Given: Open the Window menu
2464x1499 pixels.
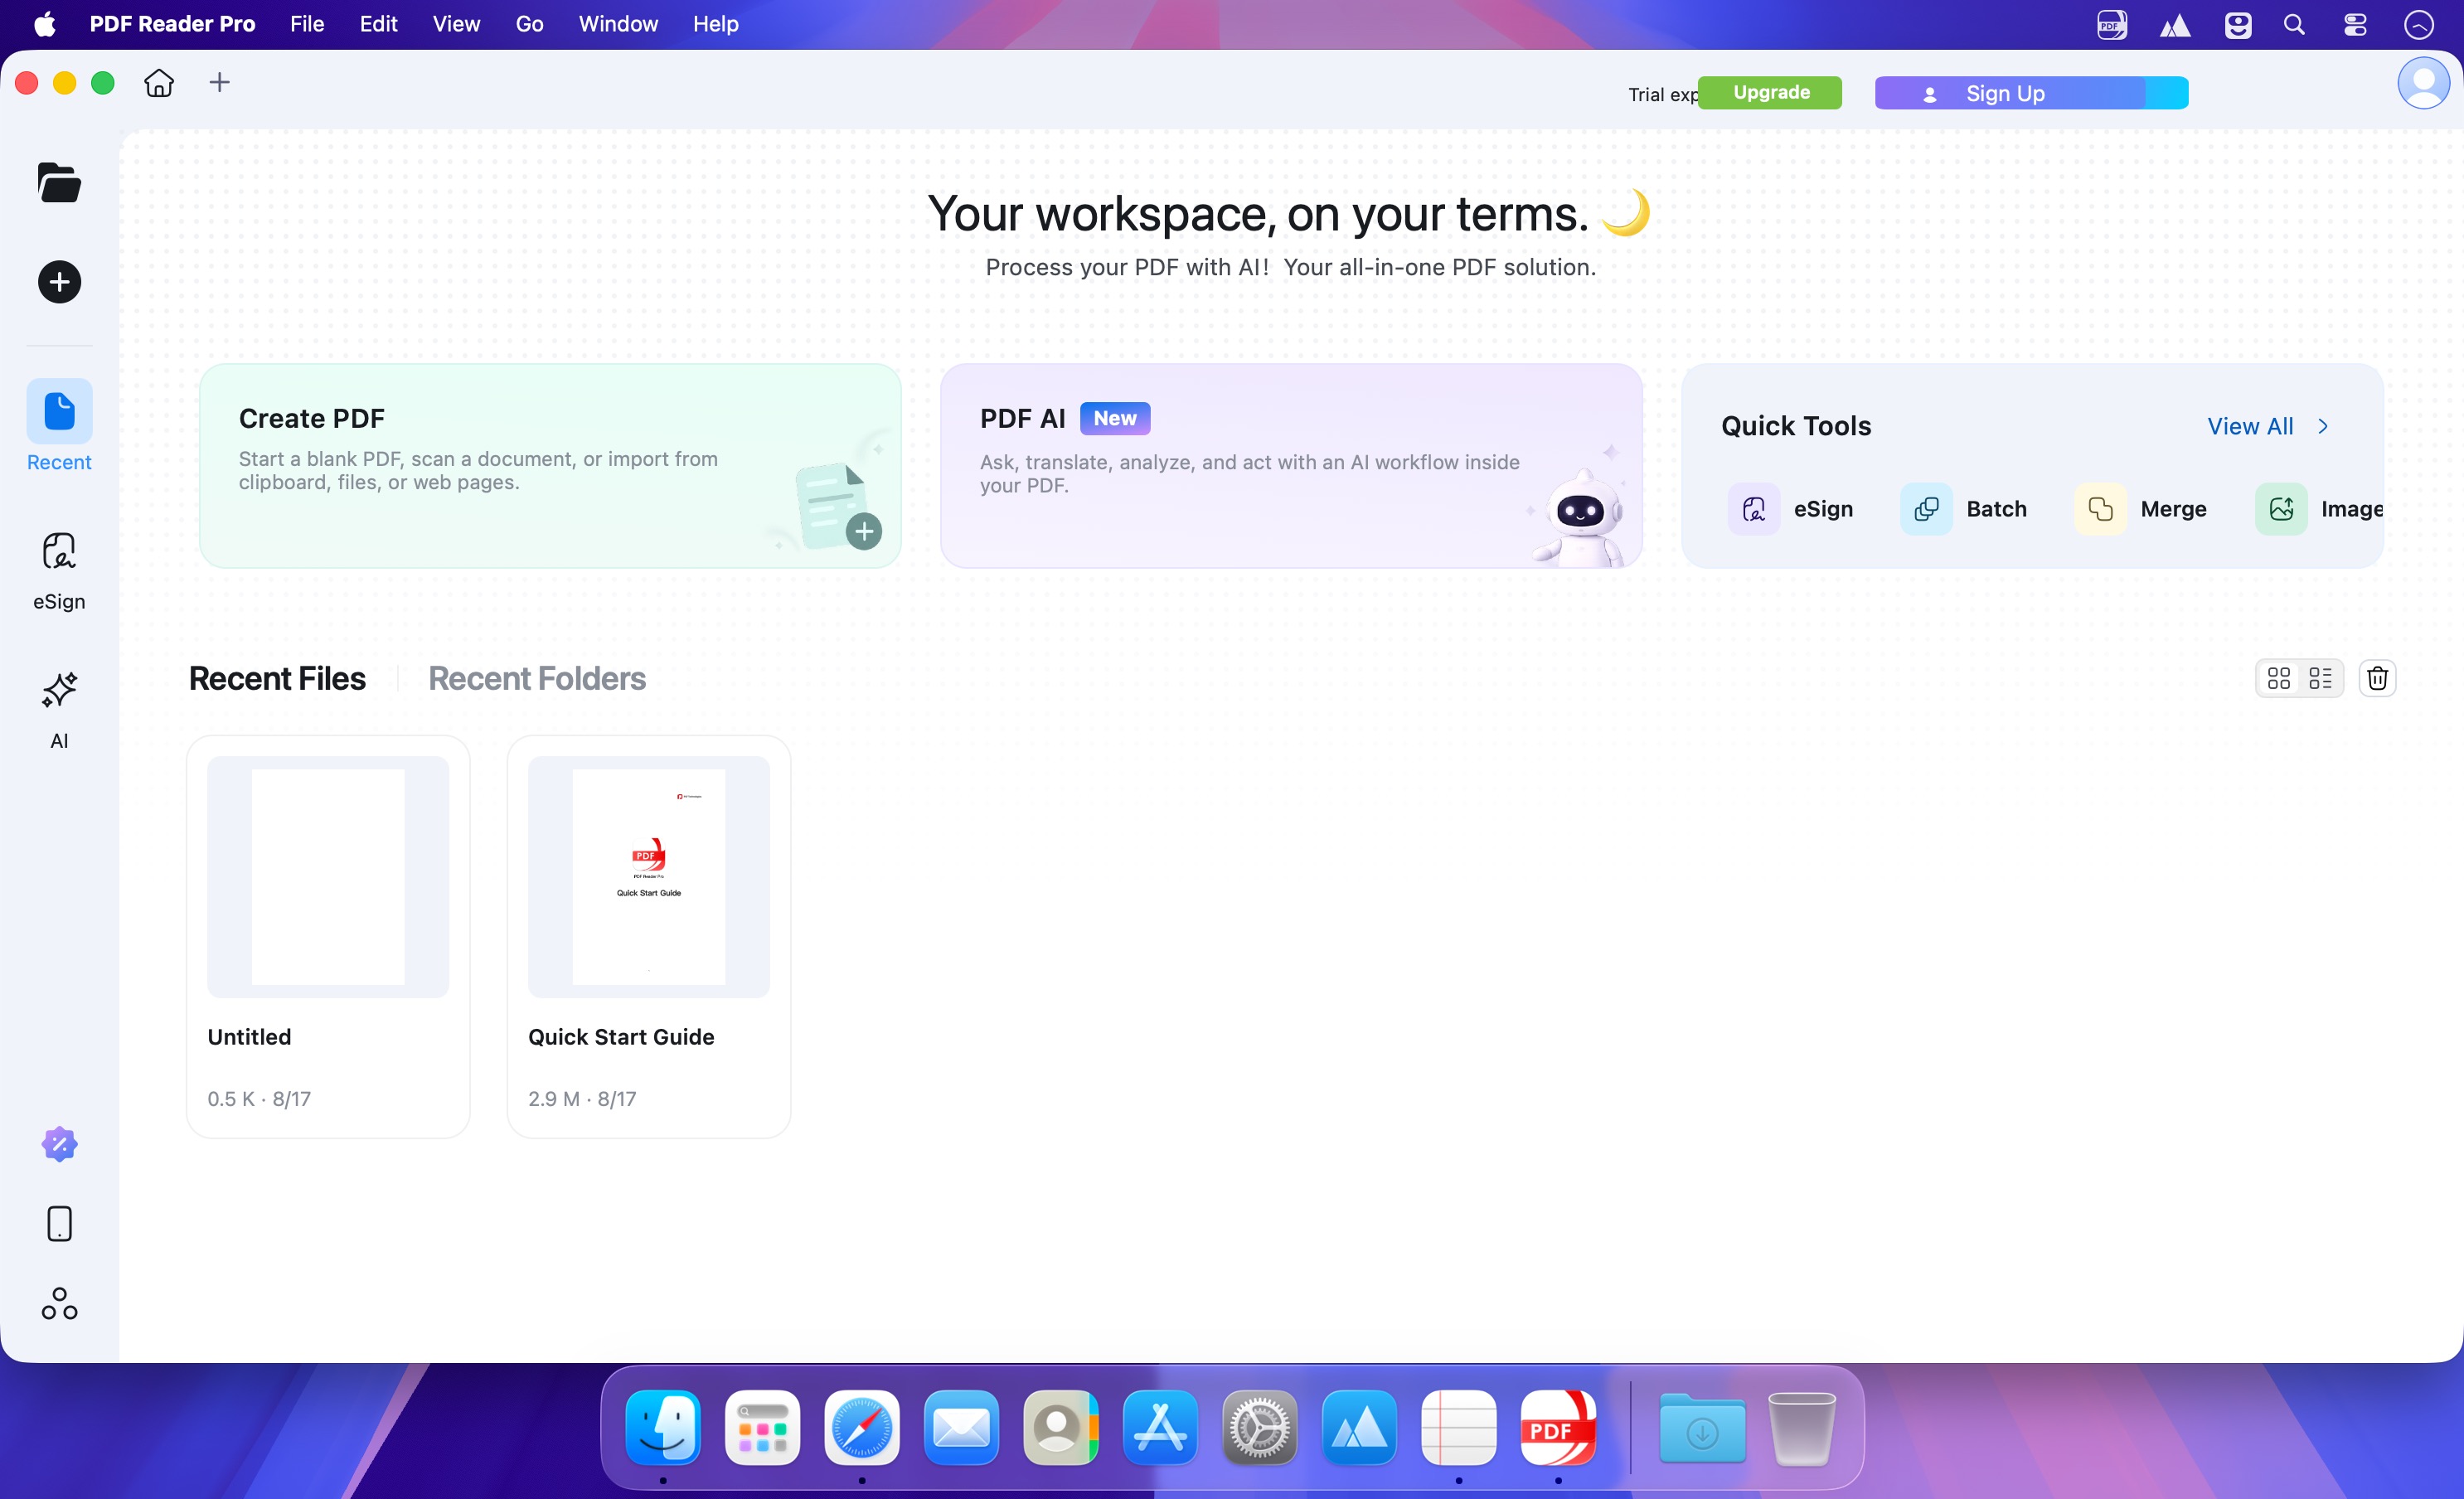Looking at the screenshot, I should click(x=618, y=24).
